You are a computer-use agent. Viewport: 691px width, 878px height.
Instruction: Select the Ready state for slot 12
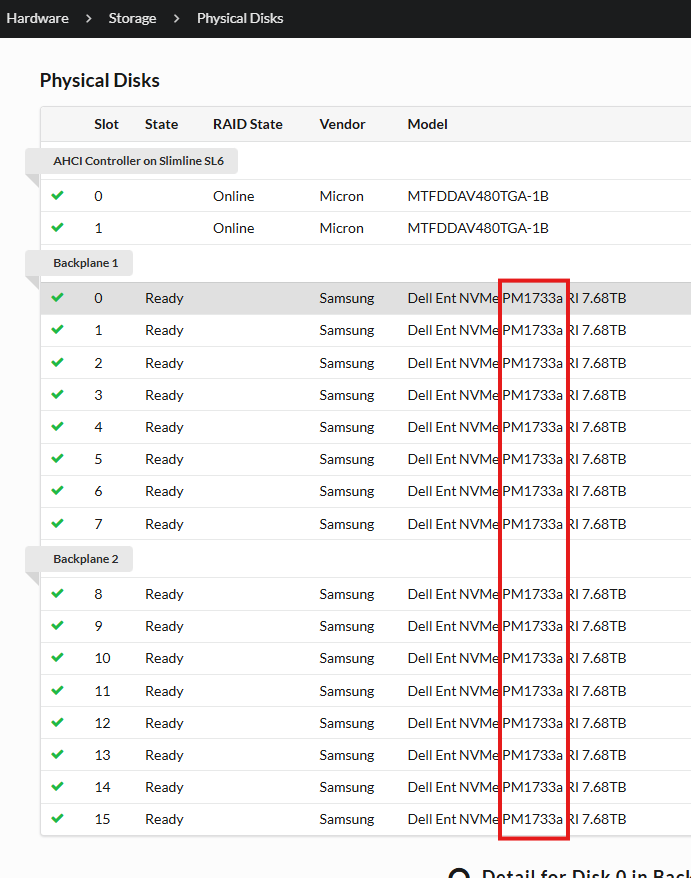click(164, 723)
